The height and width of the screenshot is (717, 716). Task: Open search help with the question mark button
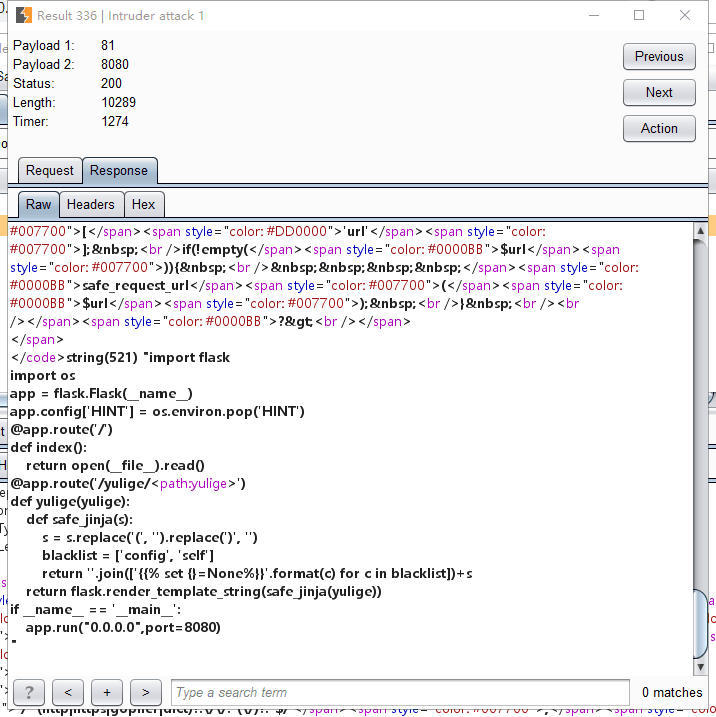(x=29, y=692)
